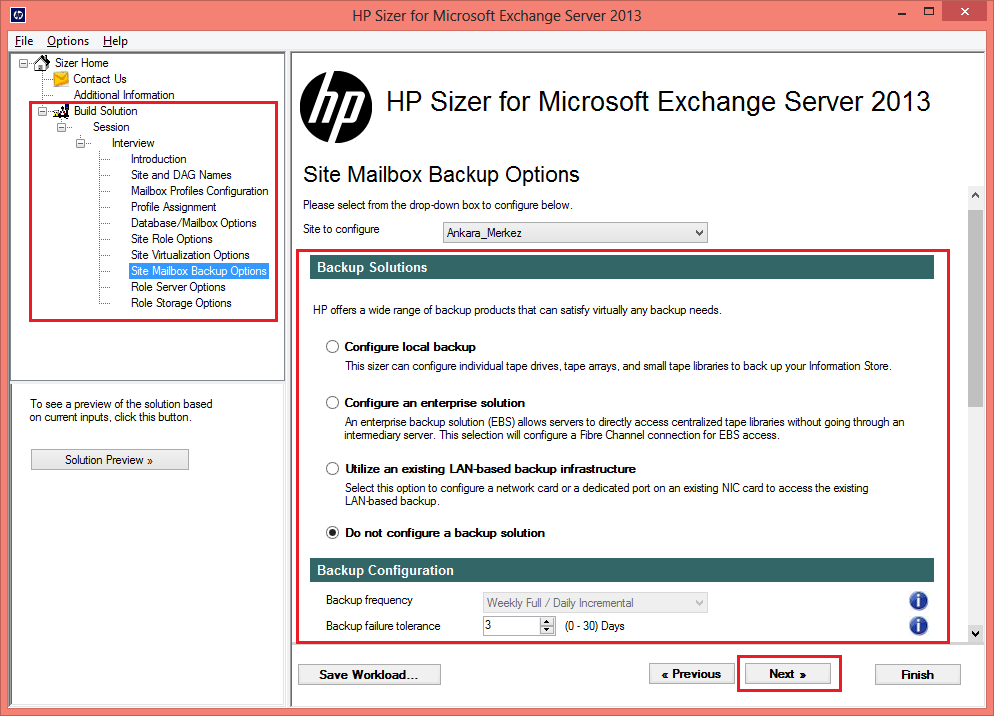Click the scrollbar down arrow
The width and height of the screenshot is (994, 716).
pyautogui.click(x=975, y=633)
